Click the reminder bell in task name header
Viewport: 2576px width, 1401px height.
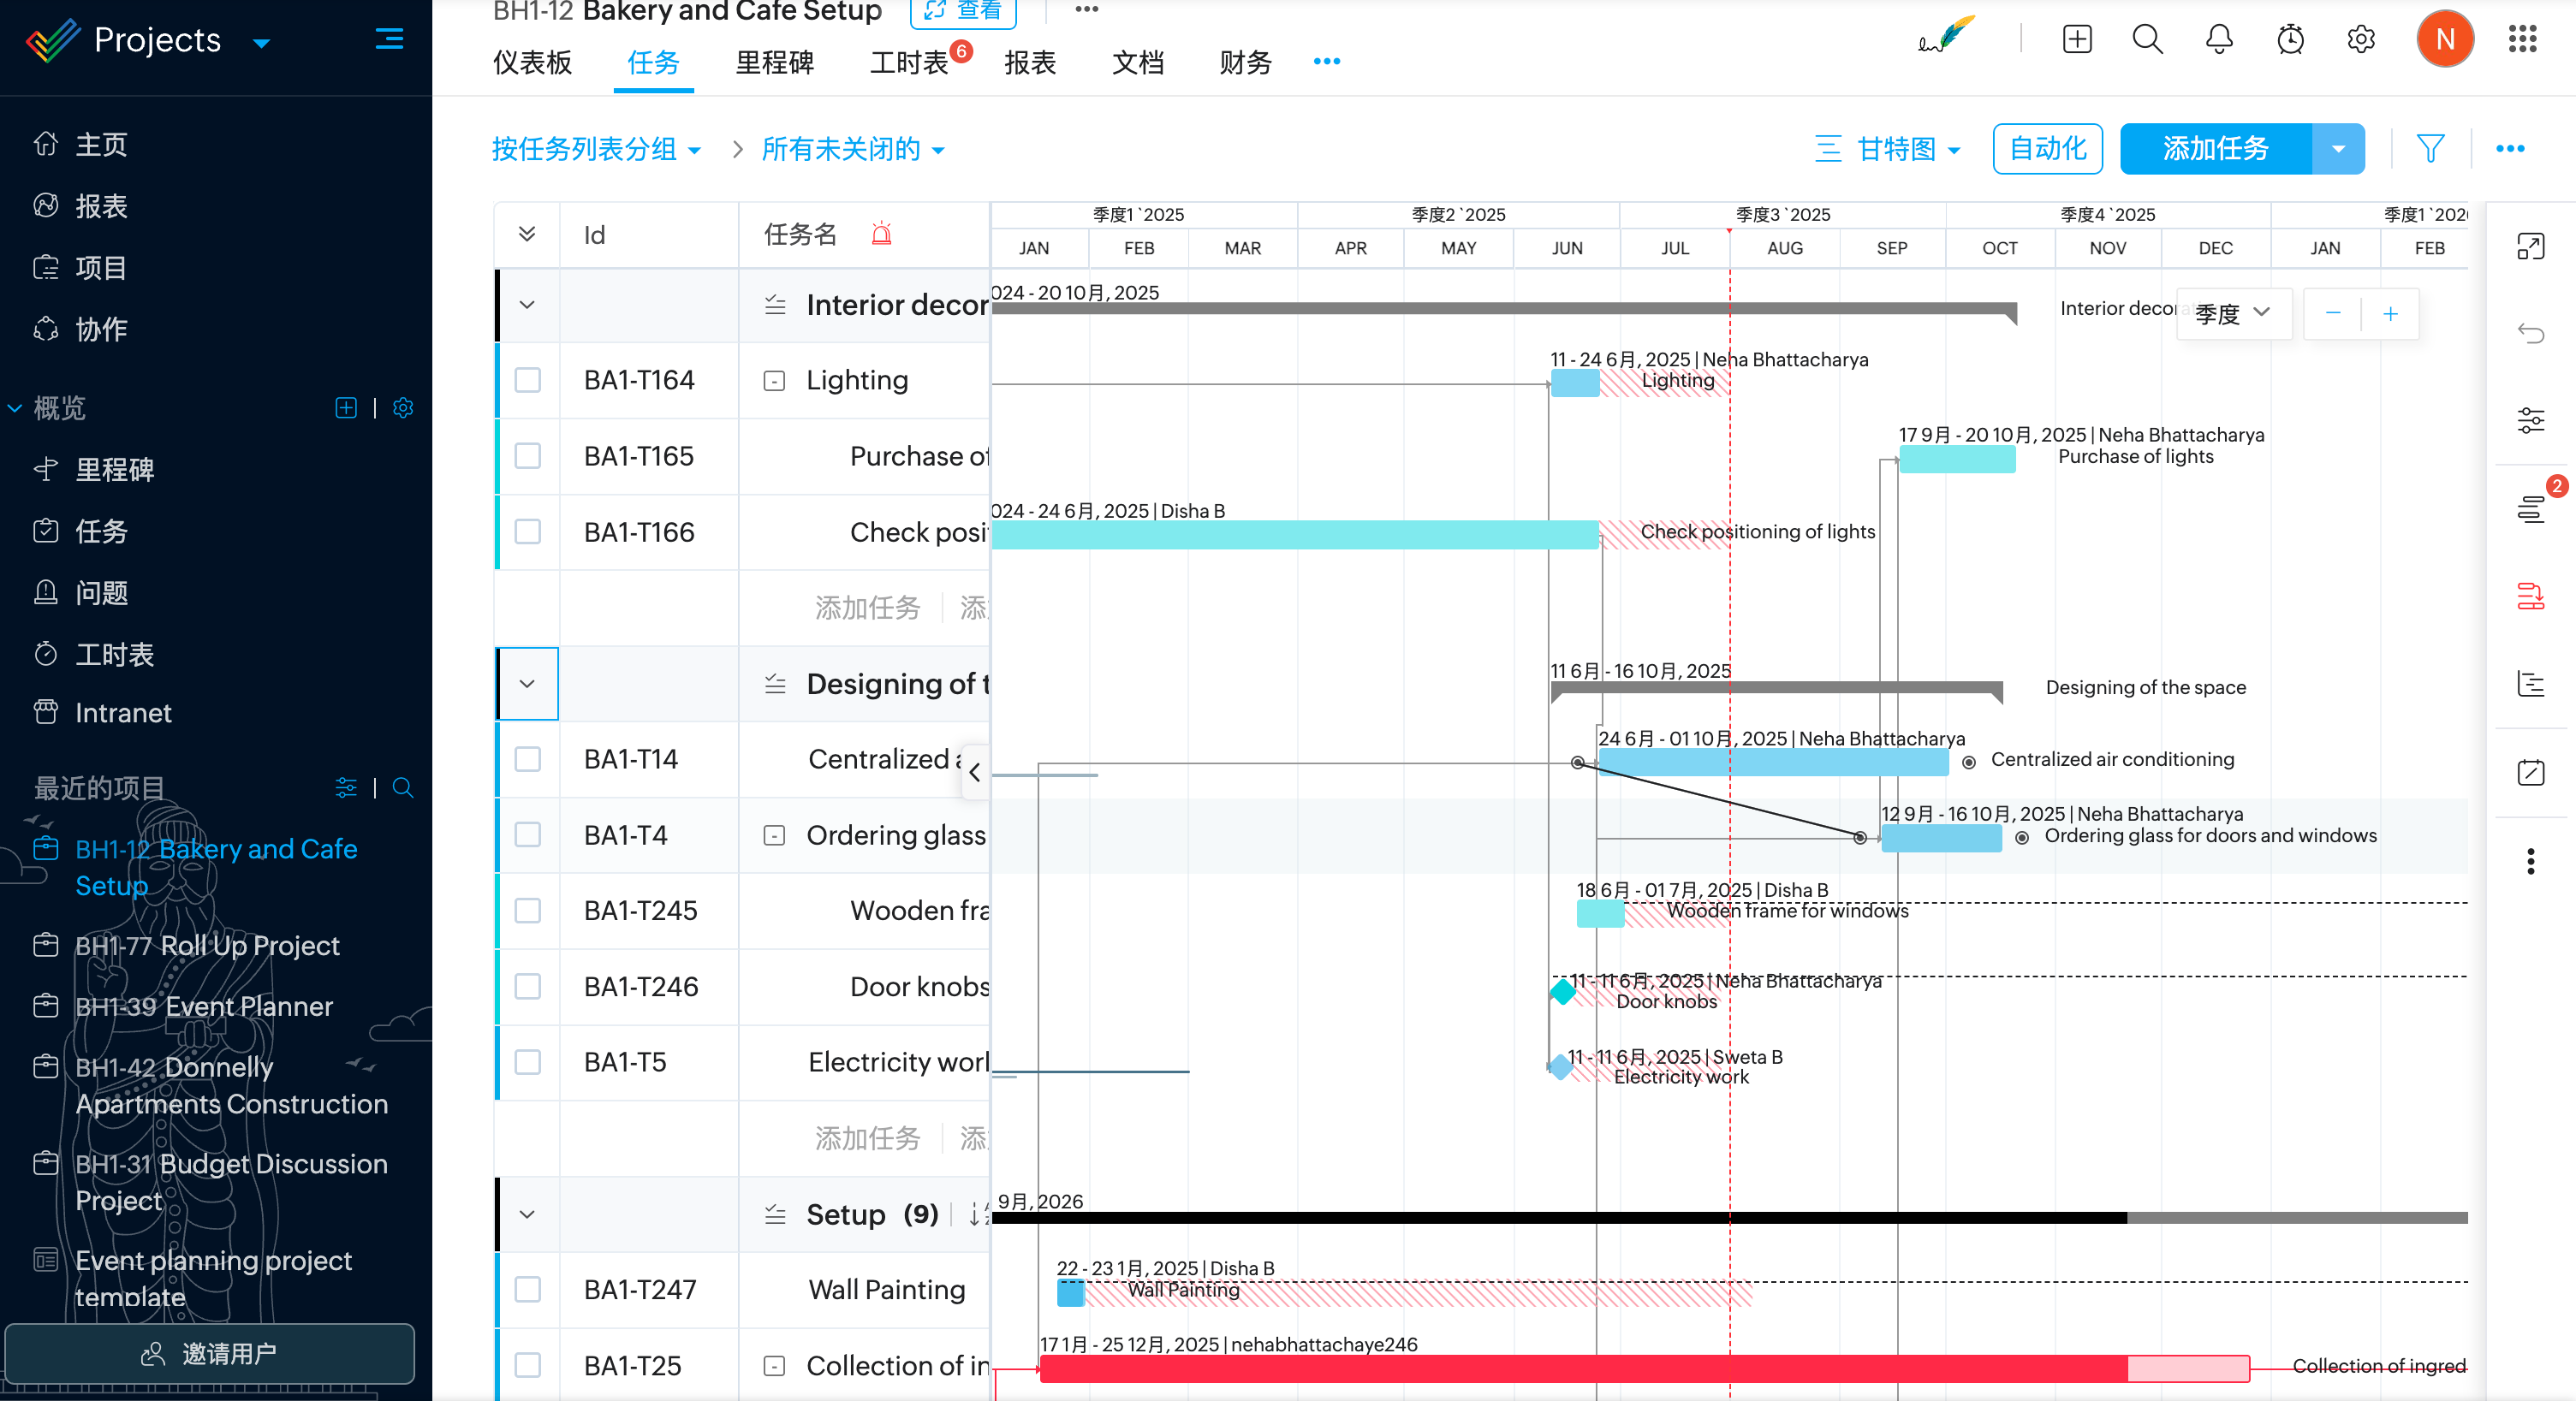(881, 235)
